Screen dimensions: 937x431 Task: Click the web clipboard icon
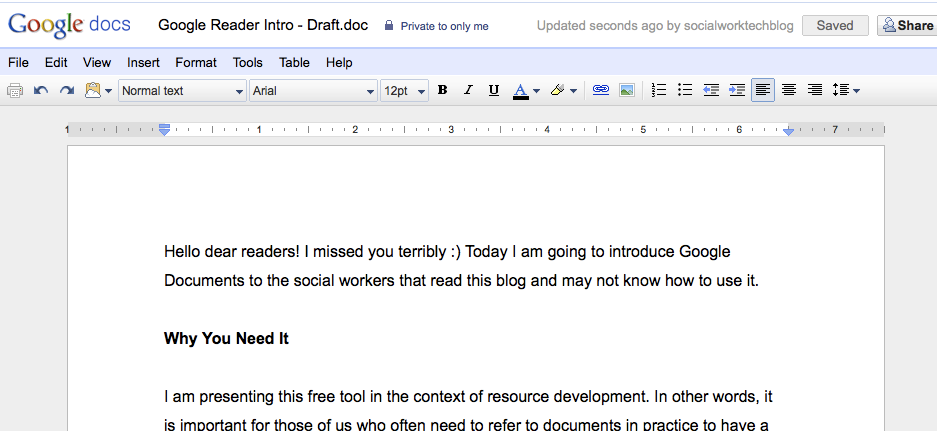tap(93, 90)
